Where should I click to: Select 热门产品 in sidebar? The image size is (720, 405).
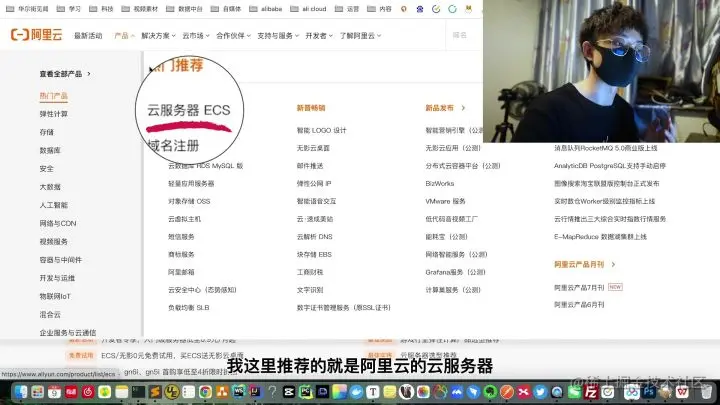pos(53,96)
